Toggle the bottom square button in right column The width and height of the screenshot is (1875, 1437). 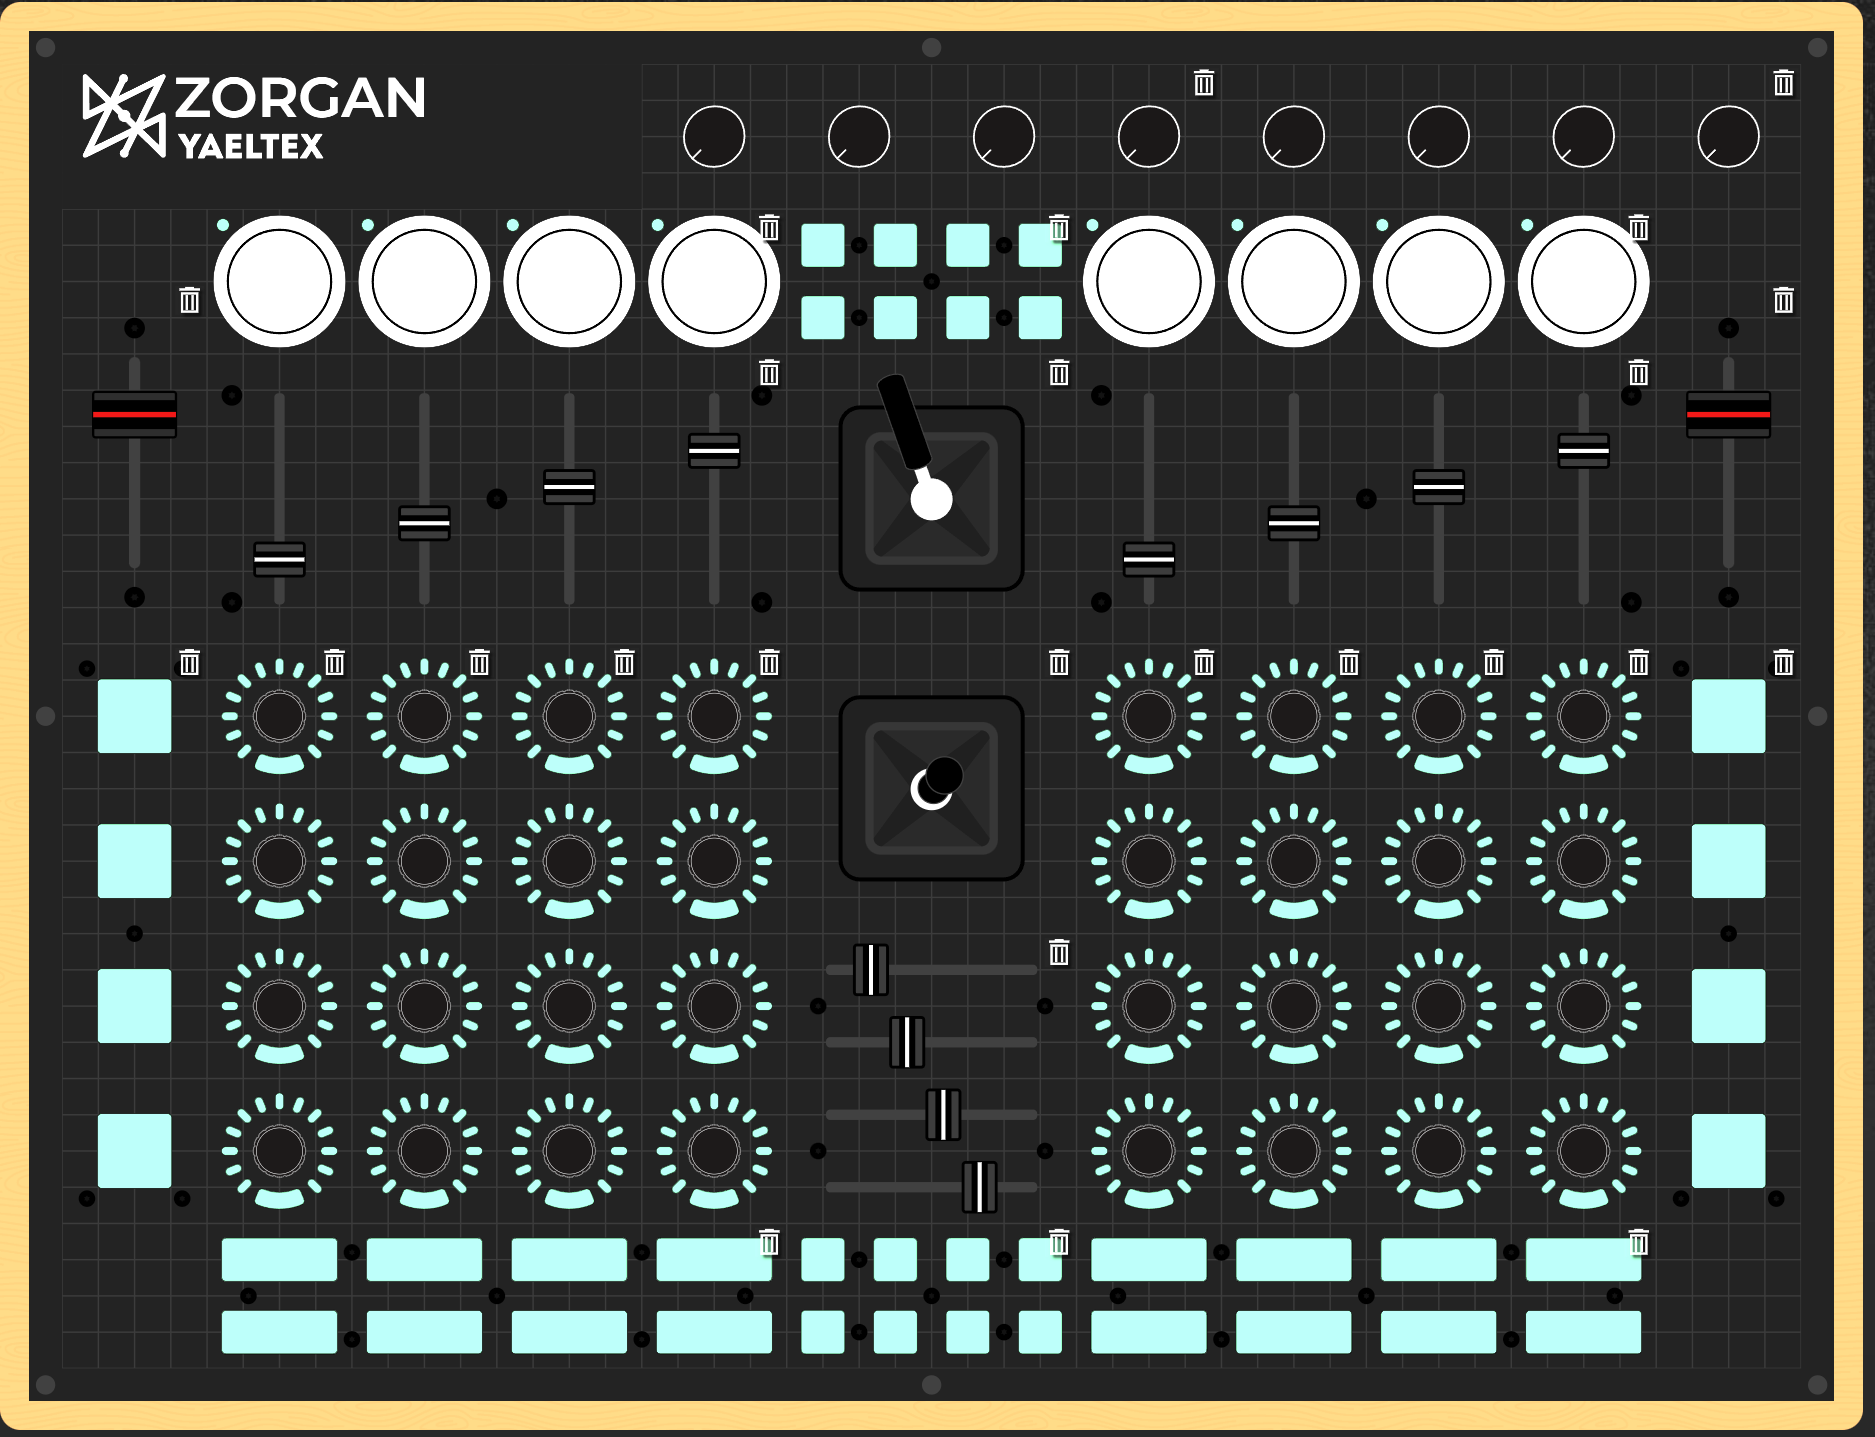coord(1728,1151)
